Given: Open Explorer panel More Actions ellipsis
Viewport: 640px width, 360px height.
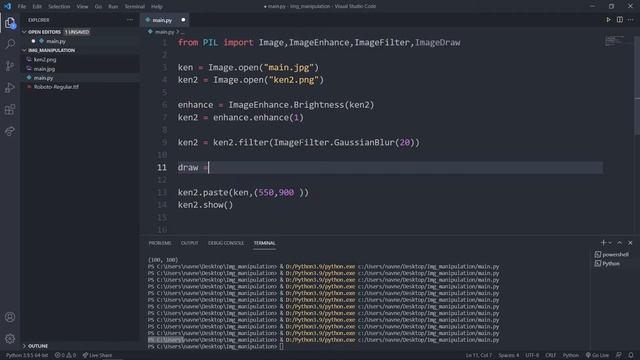Looking at the screenshot, I should (130, 20).
